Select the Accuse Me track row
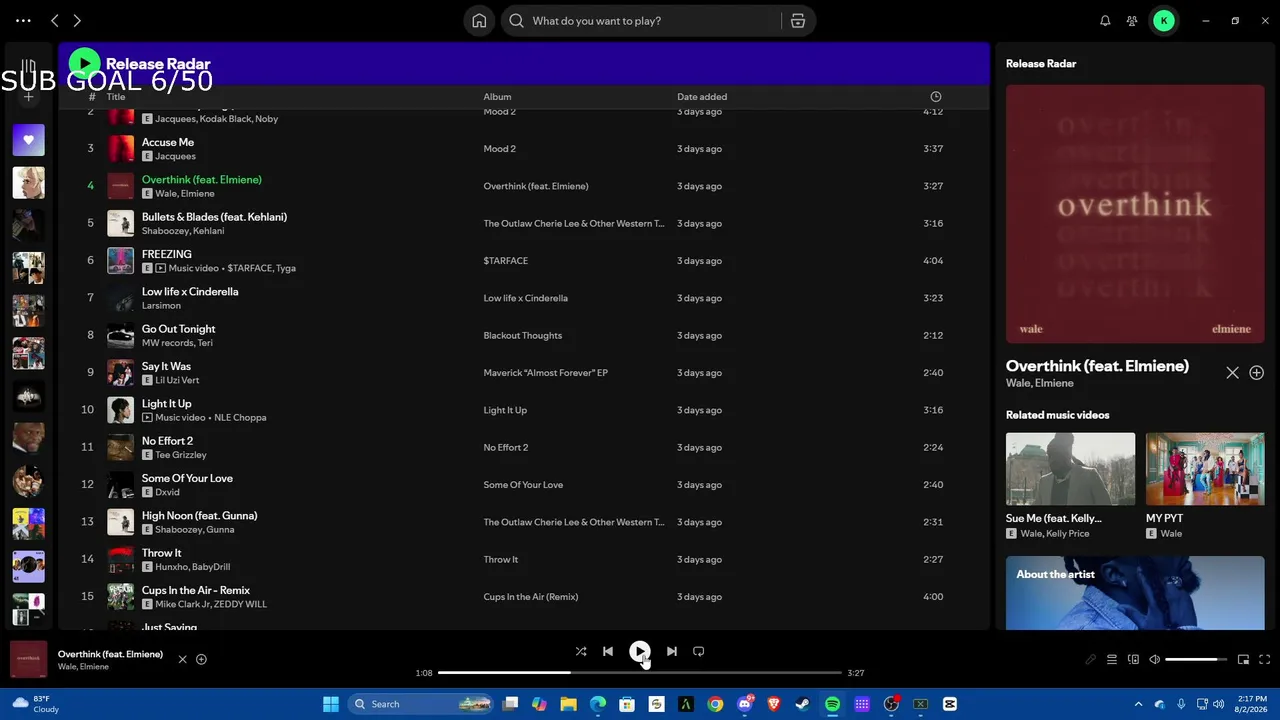Screen dimensions: 1280x720 [524, 149]
